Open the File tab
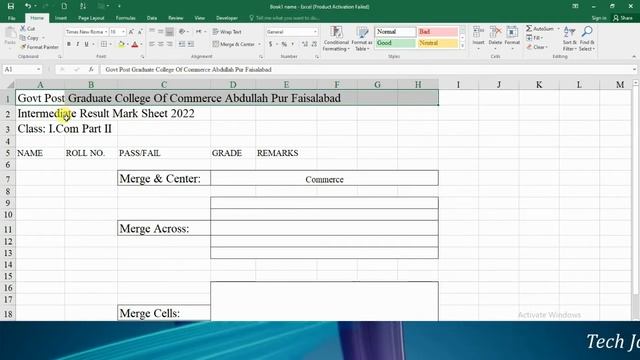 click(11, 18)
